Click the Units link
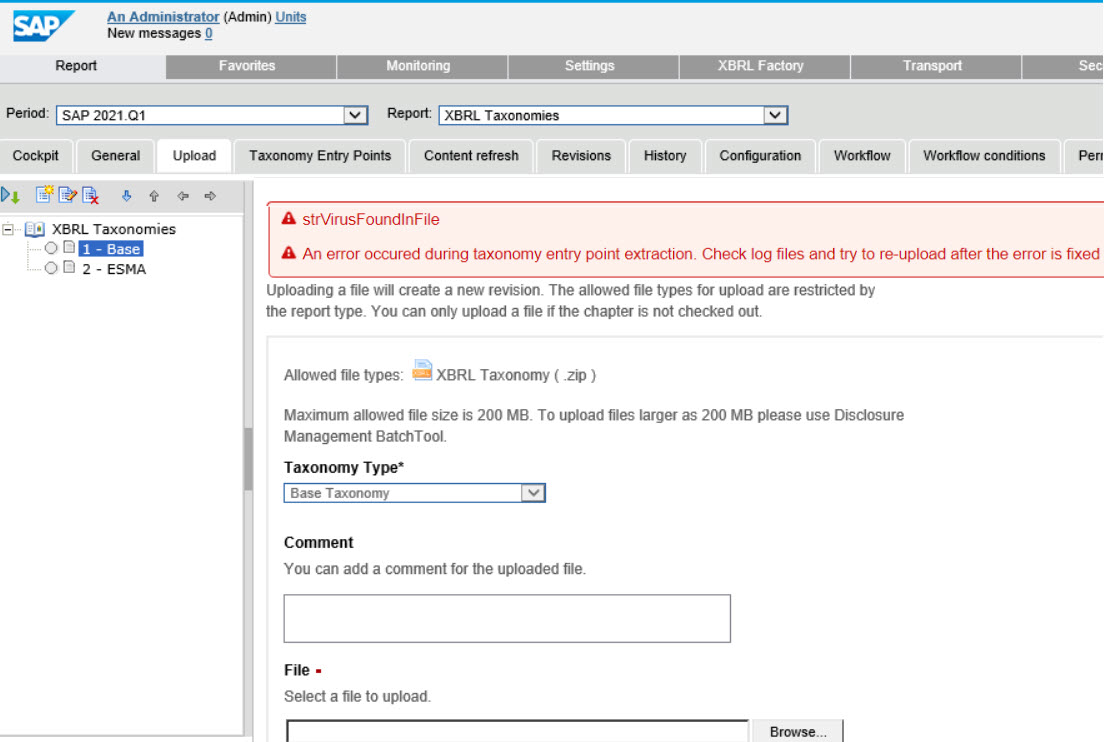Screen dimensions: 1104x742 click(x=291, y=17)
